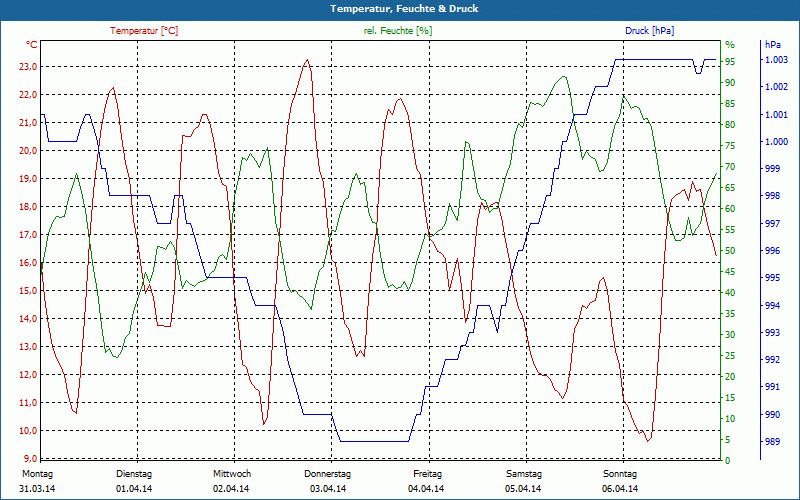The width and height of the screenshot is (800, 500).
Task: Click the 'Donnerstag' day label
Action: [x=328, y=474]
